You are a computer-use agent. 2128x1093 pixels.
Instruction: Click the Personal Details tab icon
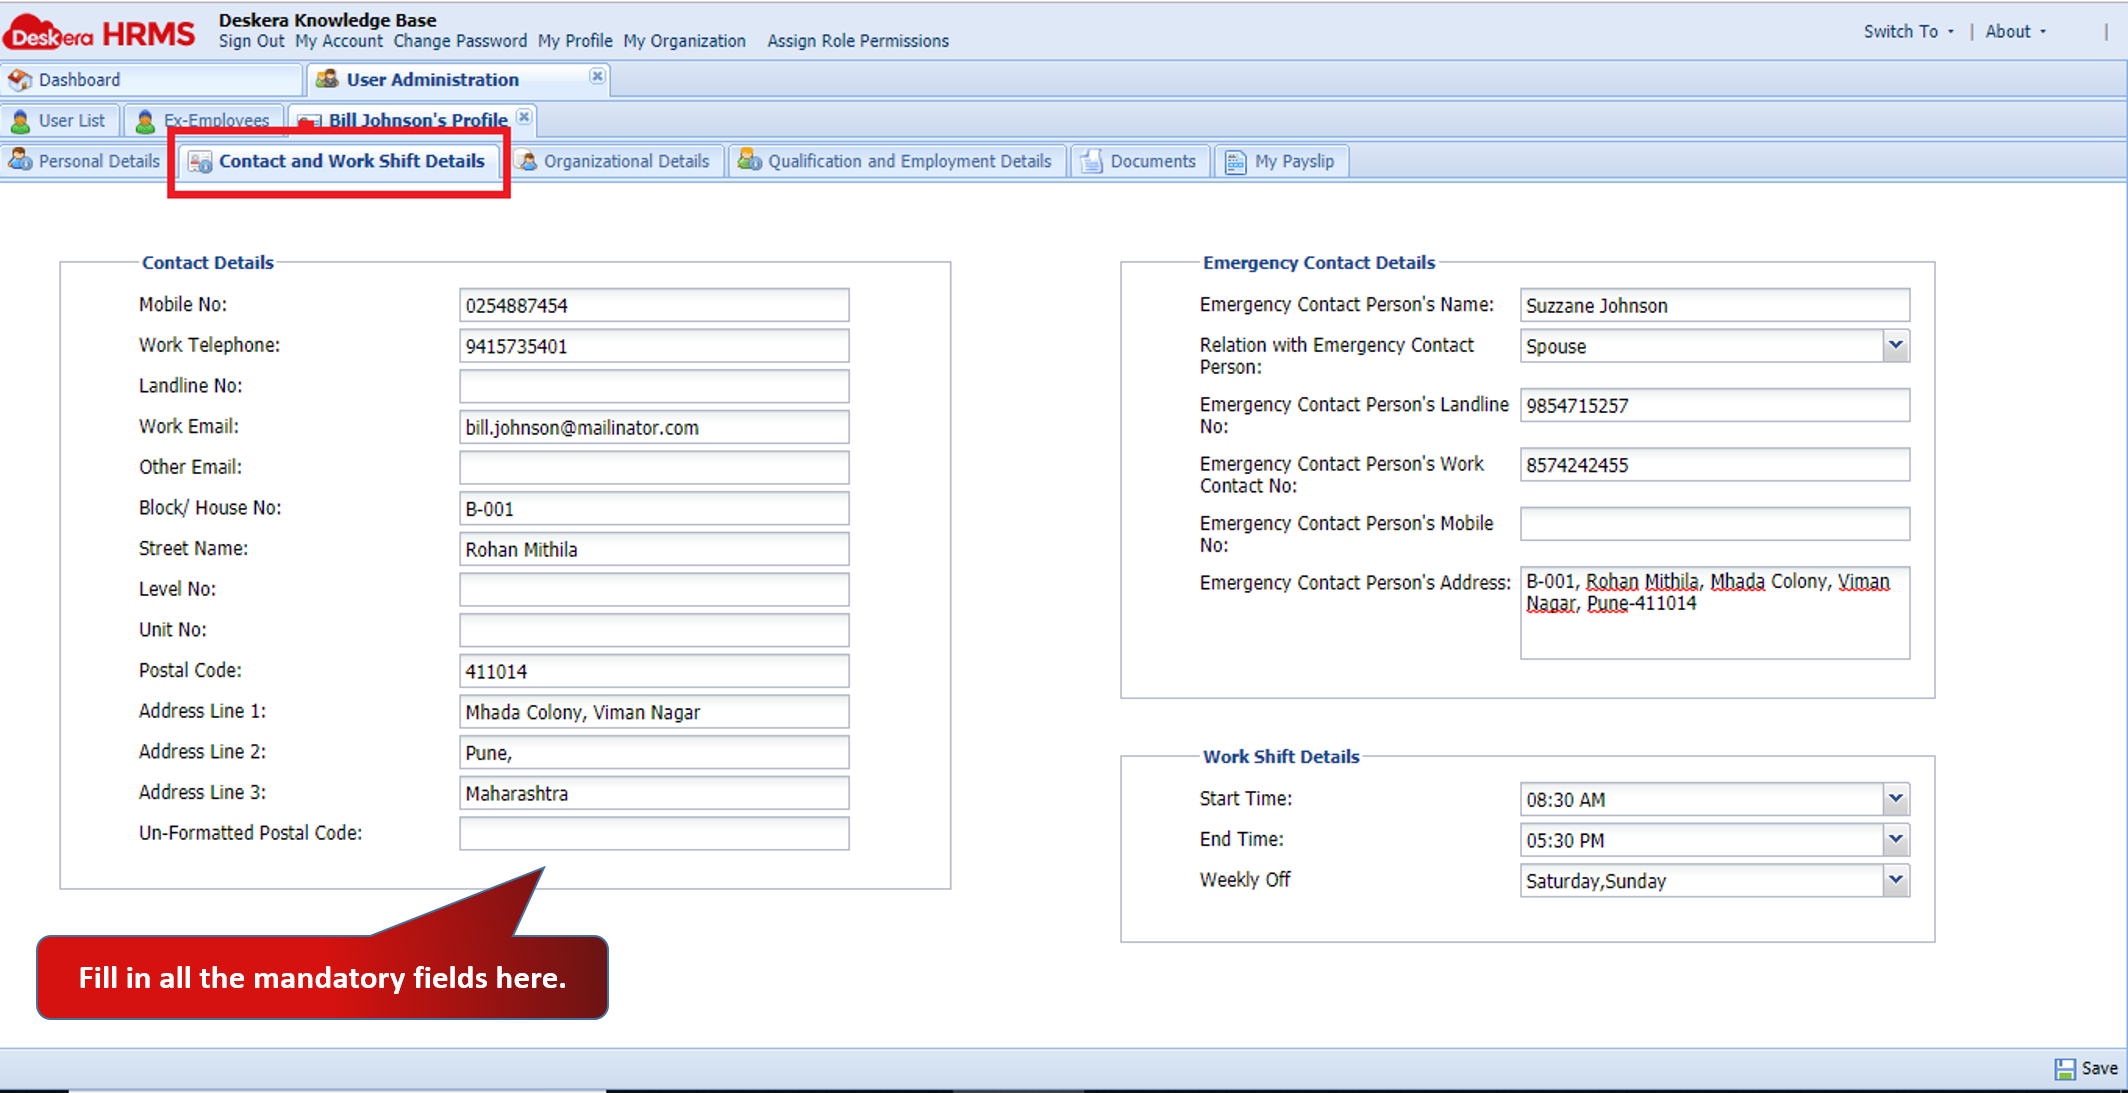[20, 161]
